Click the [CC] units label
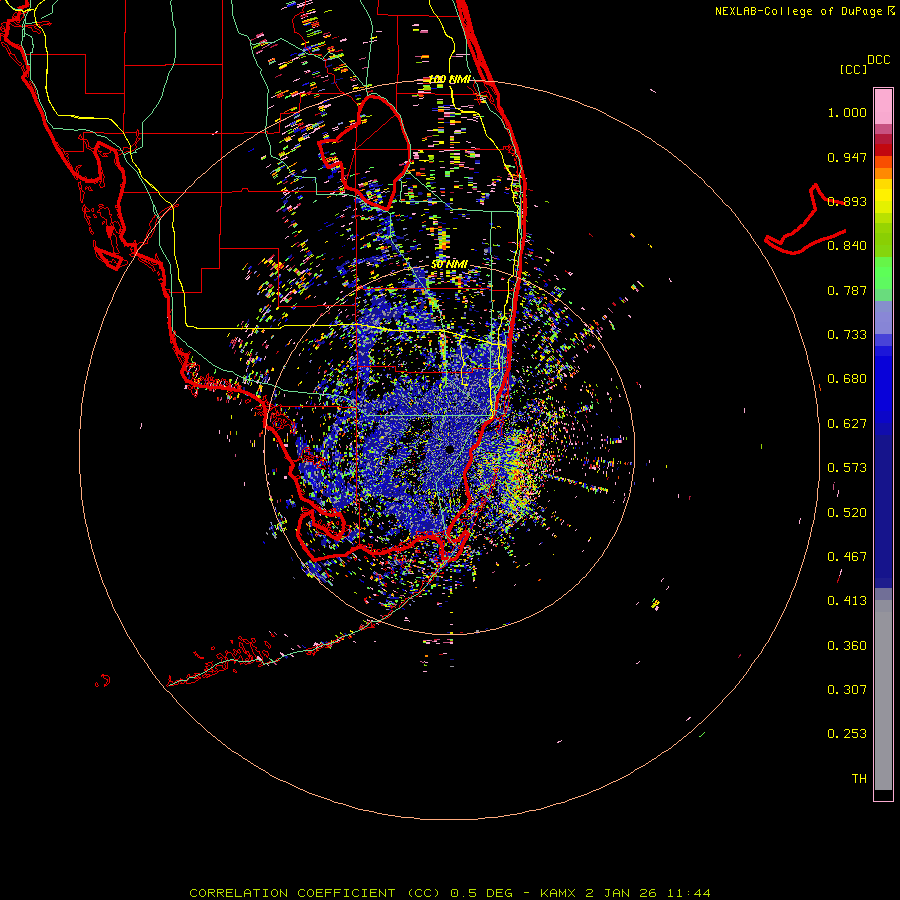The image size is (900, 900). click(x=853, y=69)
